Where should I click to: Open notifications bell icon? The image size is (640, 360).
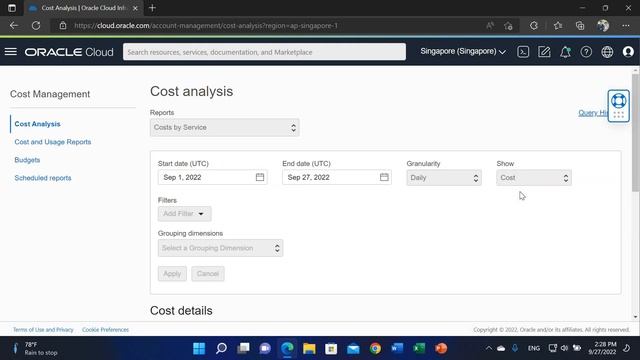click(x=565, y=52)
